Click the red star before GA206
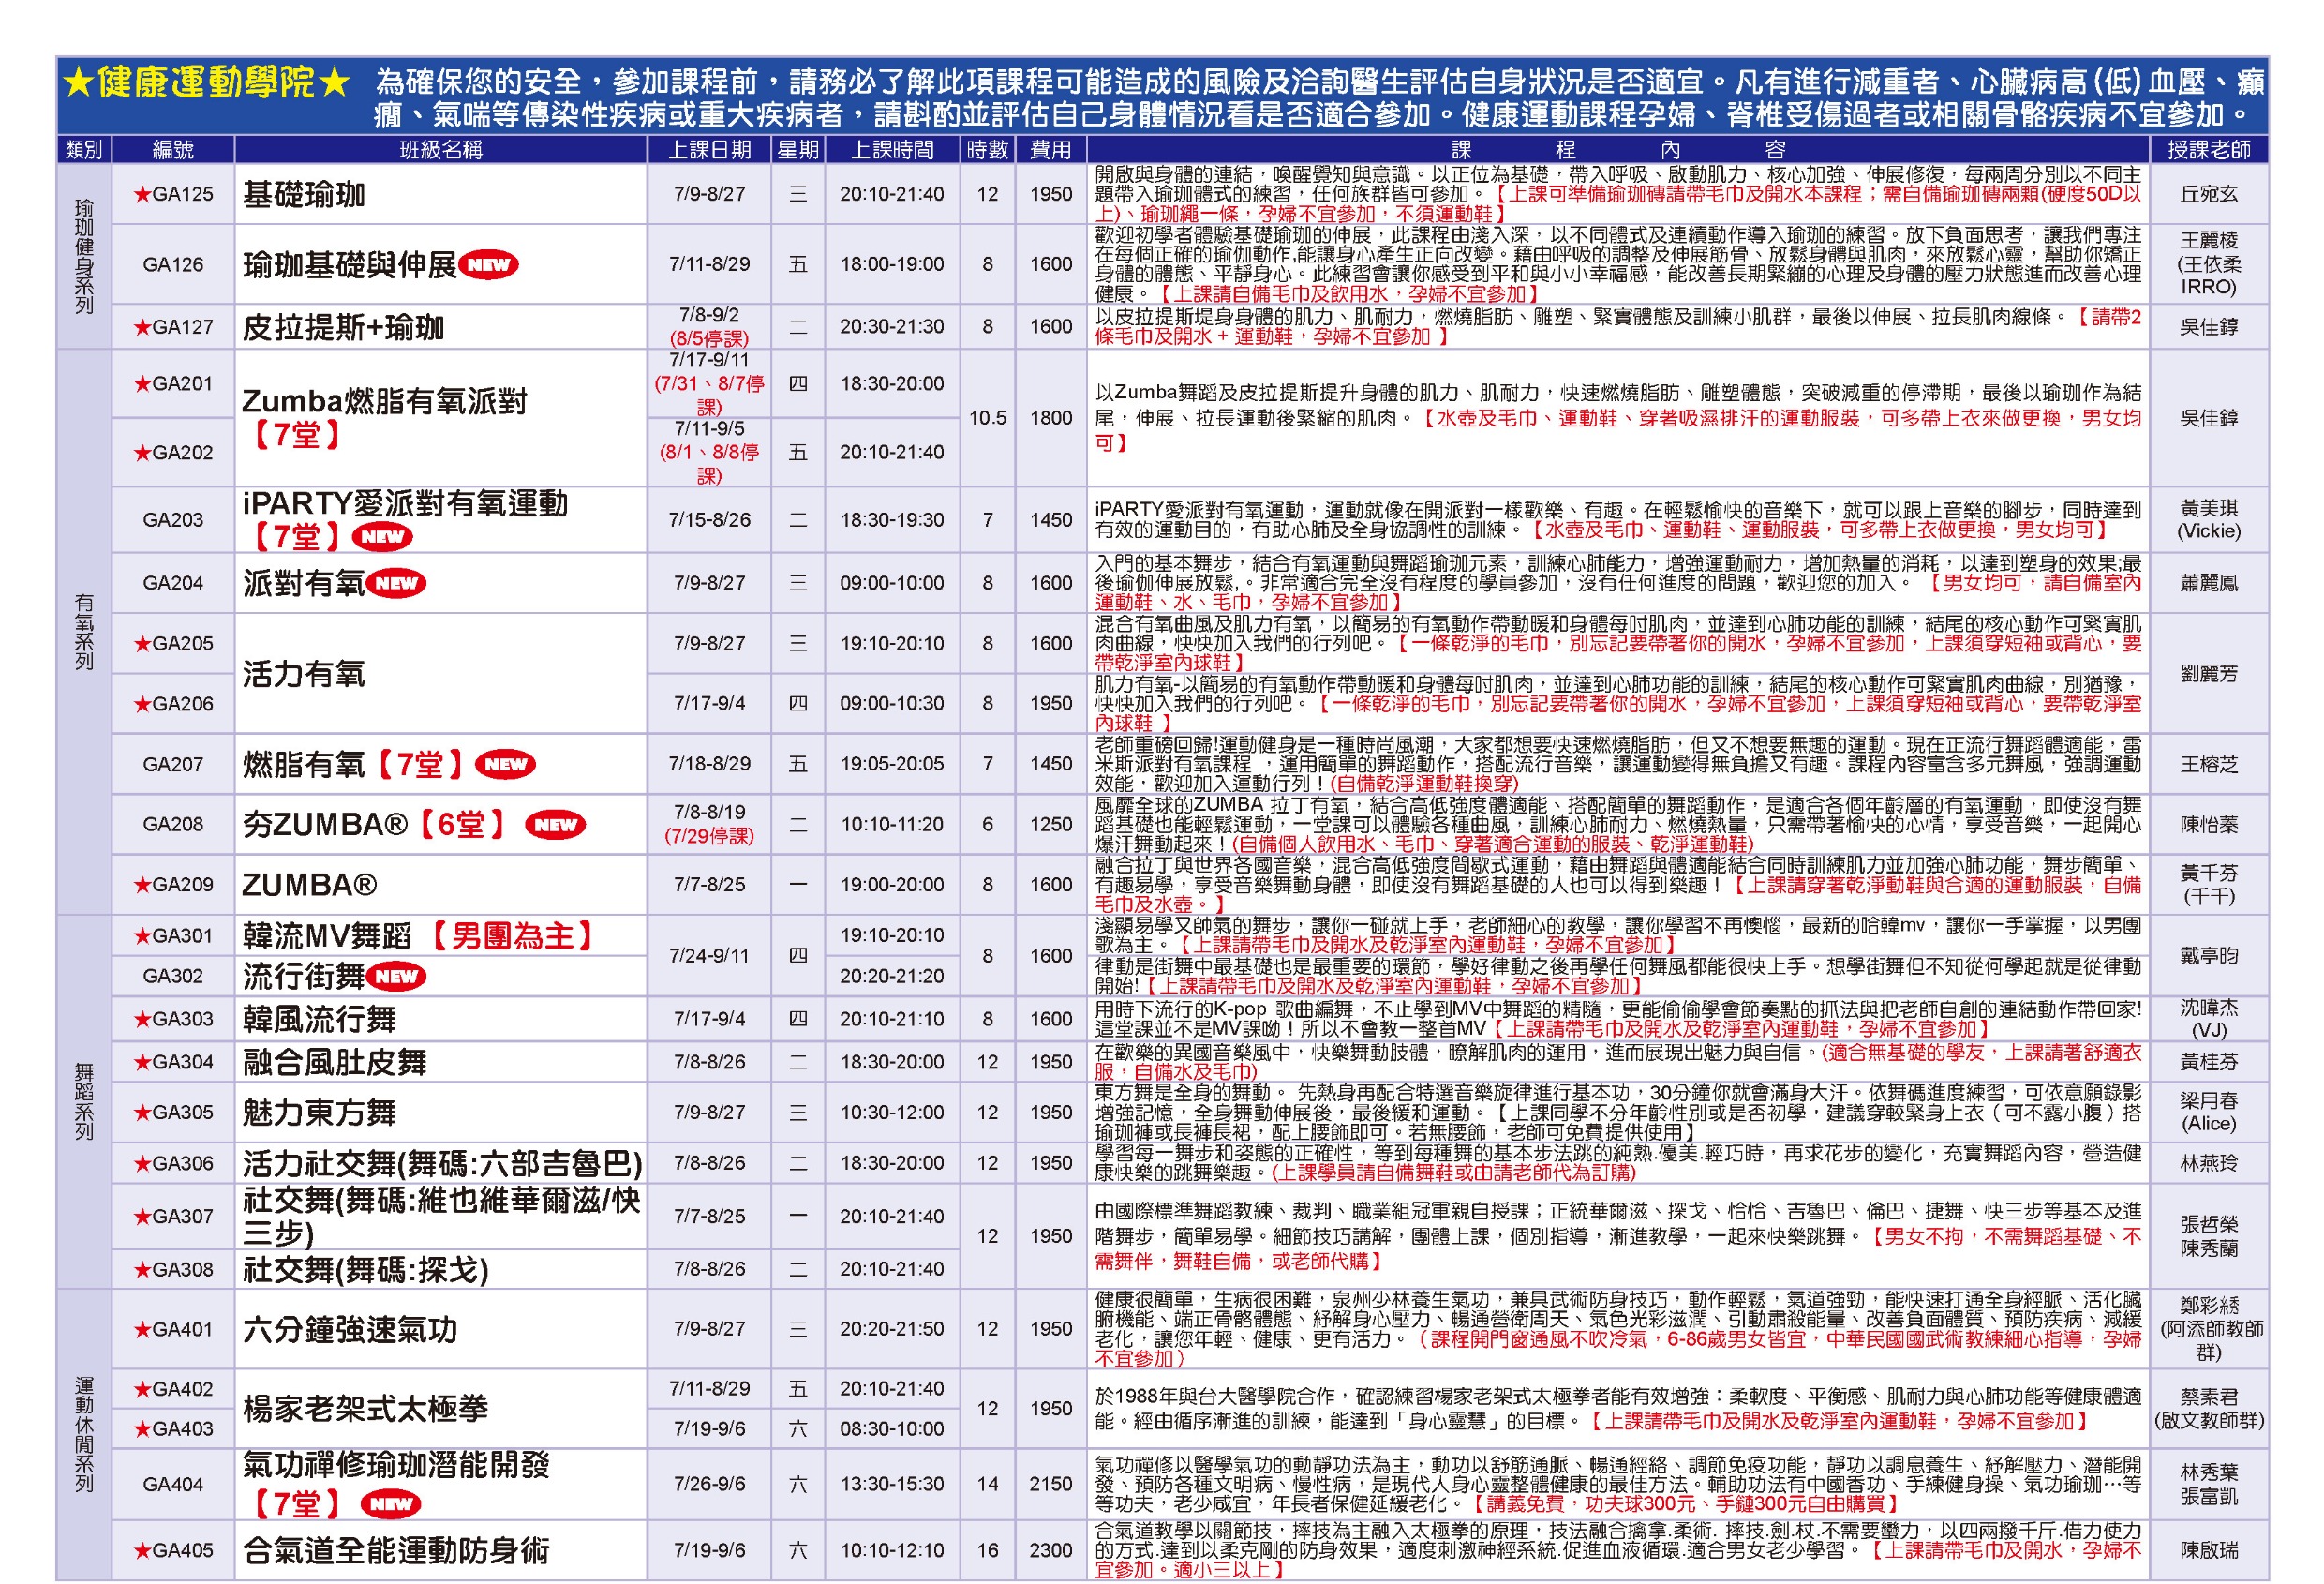 [142, 704]
